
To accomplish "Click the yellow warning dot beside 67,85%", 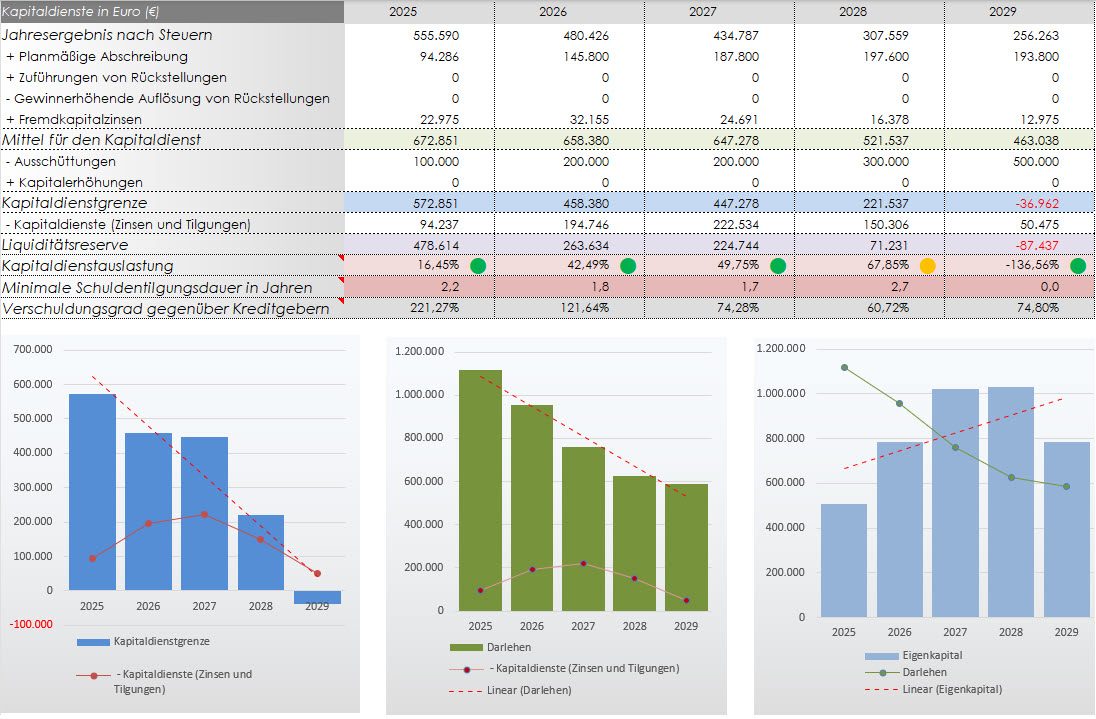I will click(928, 266).
